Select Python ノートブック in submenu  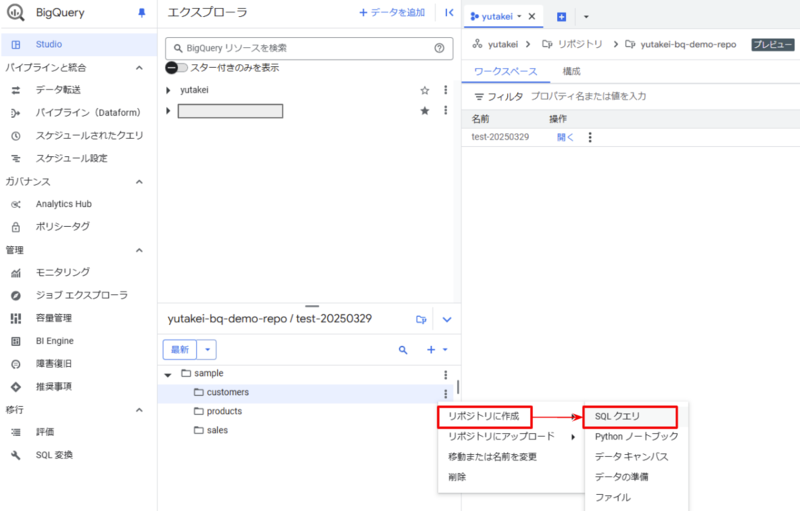click(x=636, y=437)
